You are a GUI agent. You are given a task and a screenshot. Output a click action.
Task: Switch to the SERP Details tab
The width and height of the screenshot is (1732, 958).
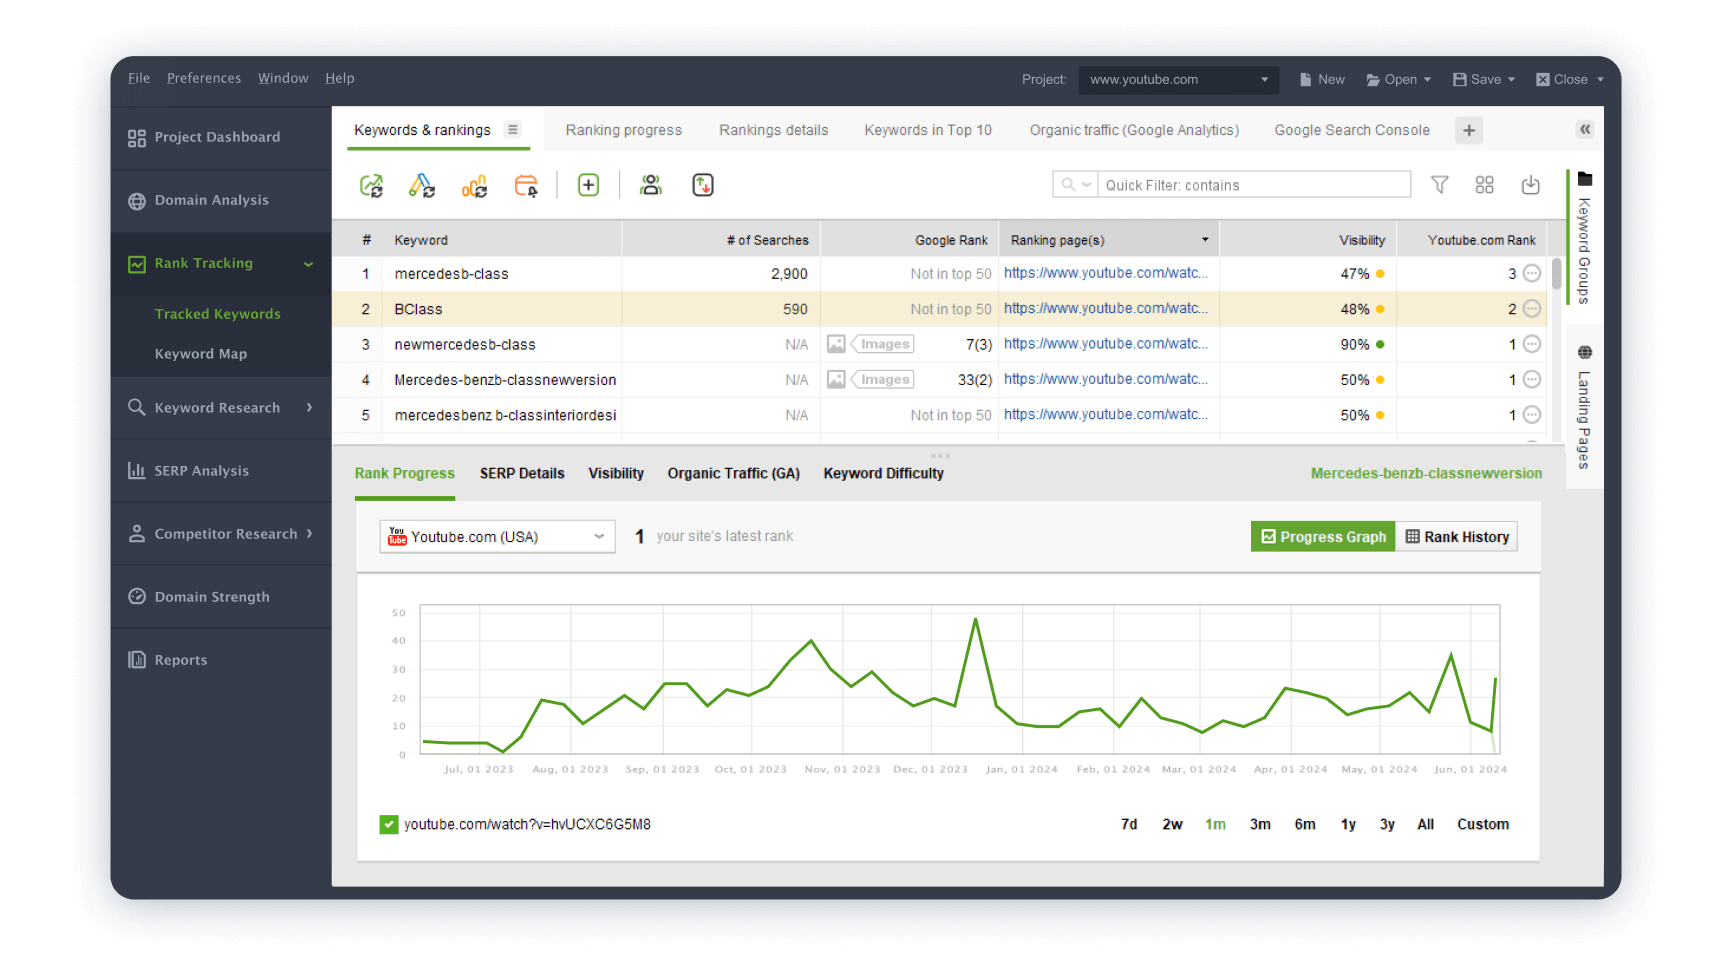(x=522, y=473)
